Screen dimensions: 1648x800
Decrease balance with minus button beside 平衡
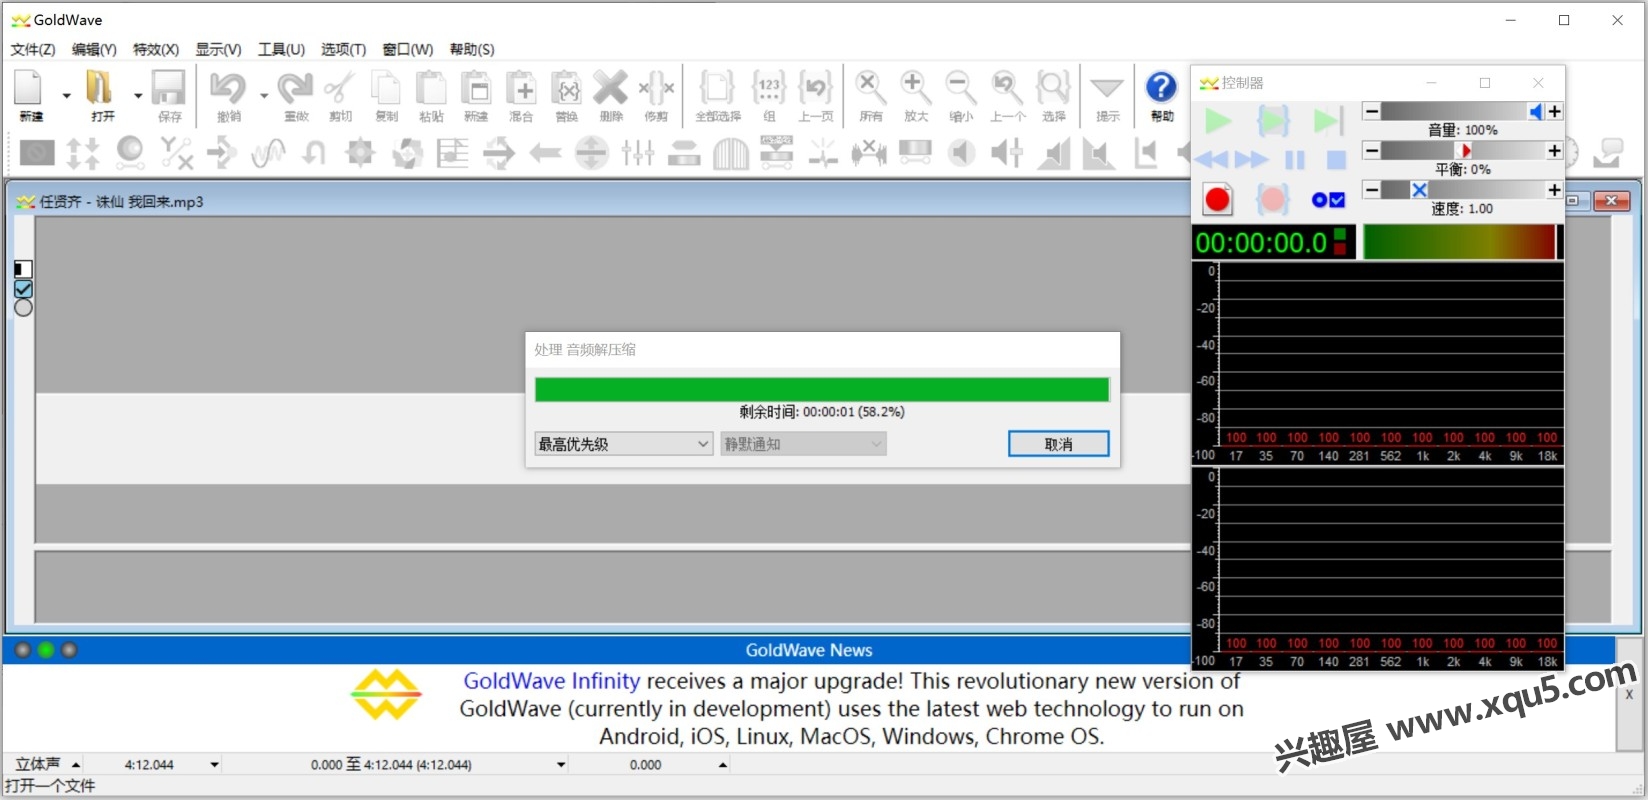pos(1372,151)
